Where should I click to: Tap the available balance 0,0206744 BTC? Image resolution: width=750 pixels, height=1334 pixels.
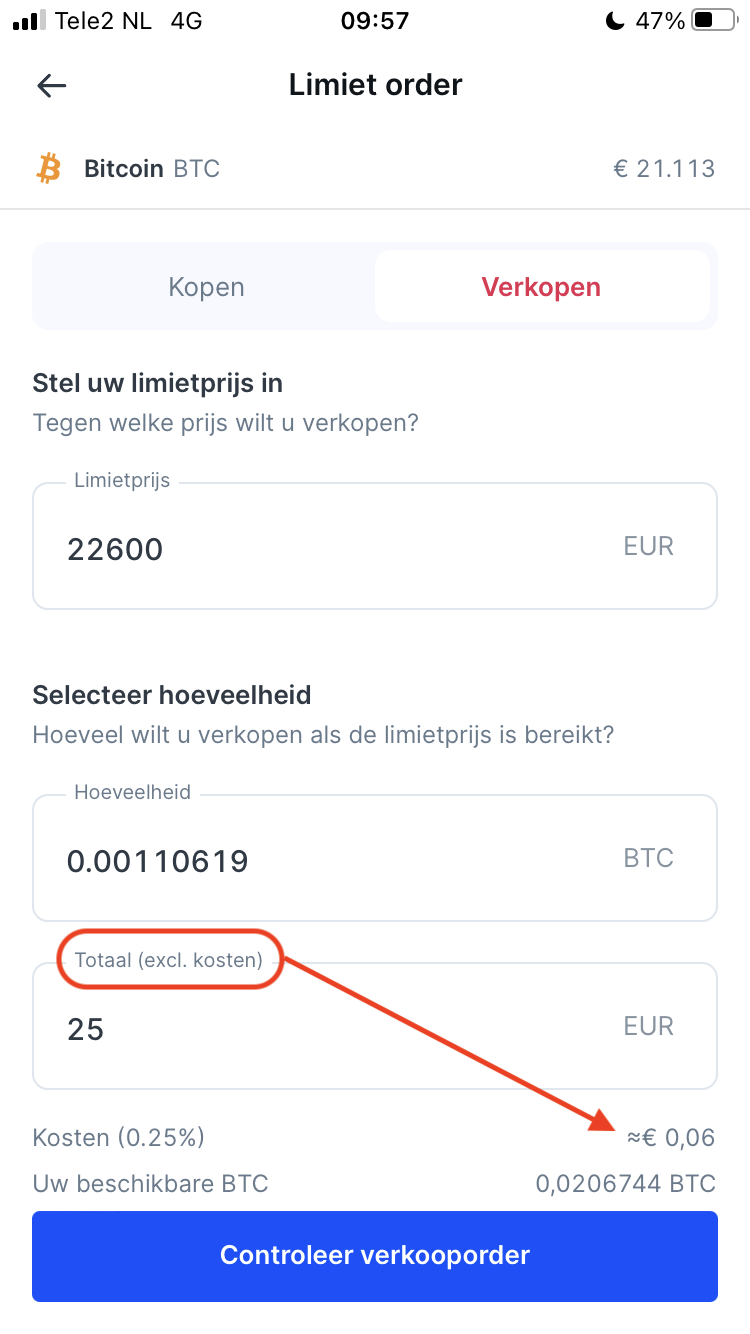click(626, 1184)
